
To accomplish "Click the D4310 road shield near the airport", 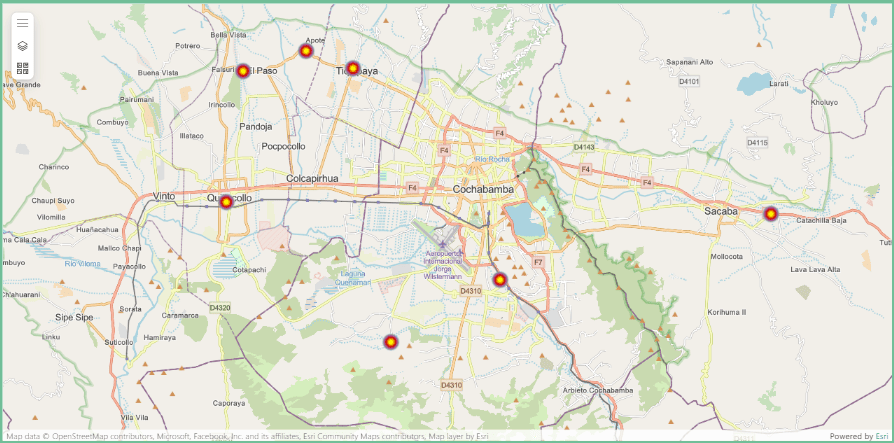I will (470, 291).
